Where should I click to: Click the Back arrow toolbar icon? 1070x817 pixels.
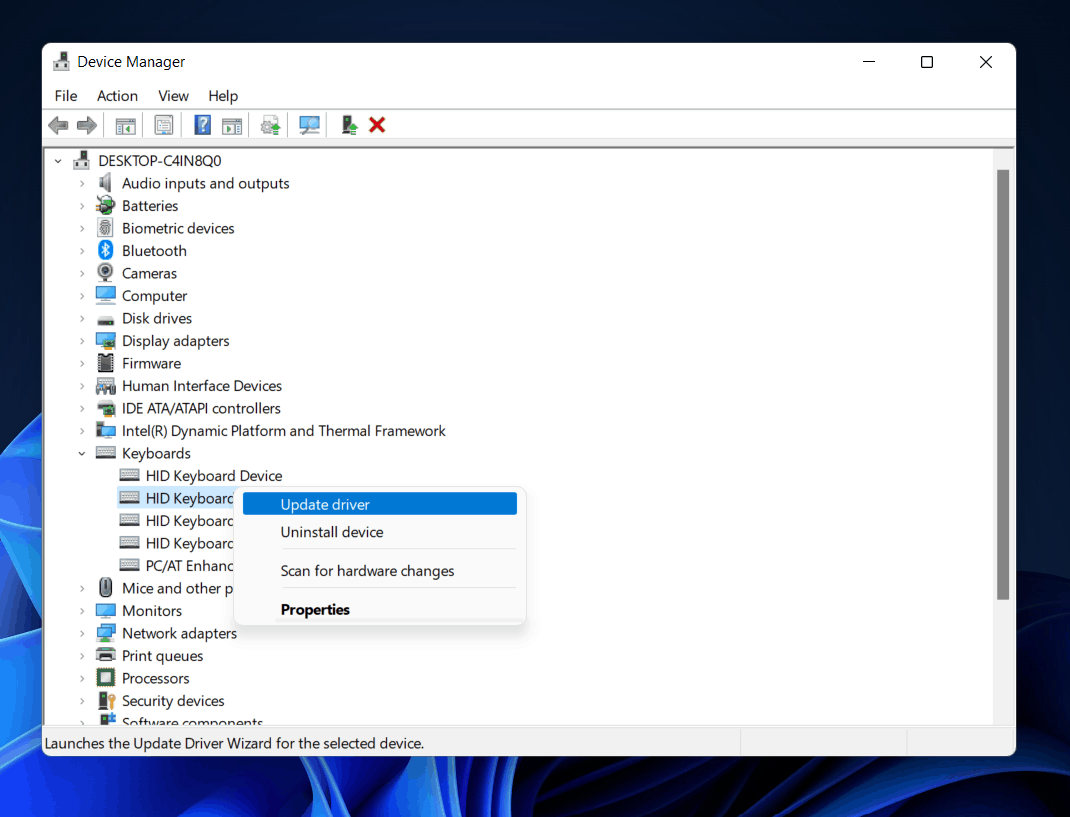coord(59,125)
